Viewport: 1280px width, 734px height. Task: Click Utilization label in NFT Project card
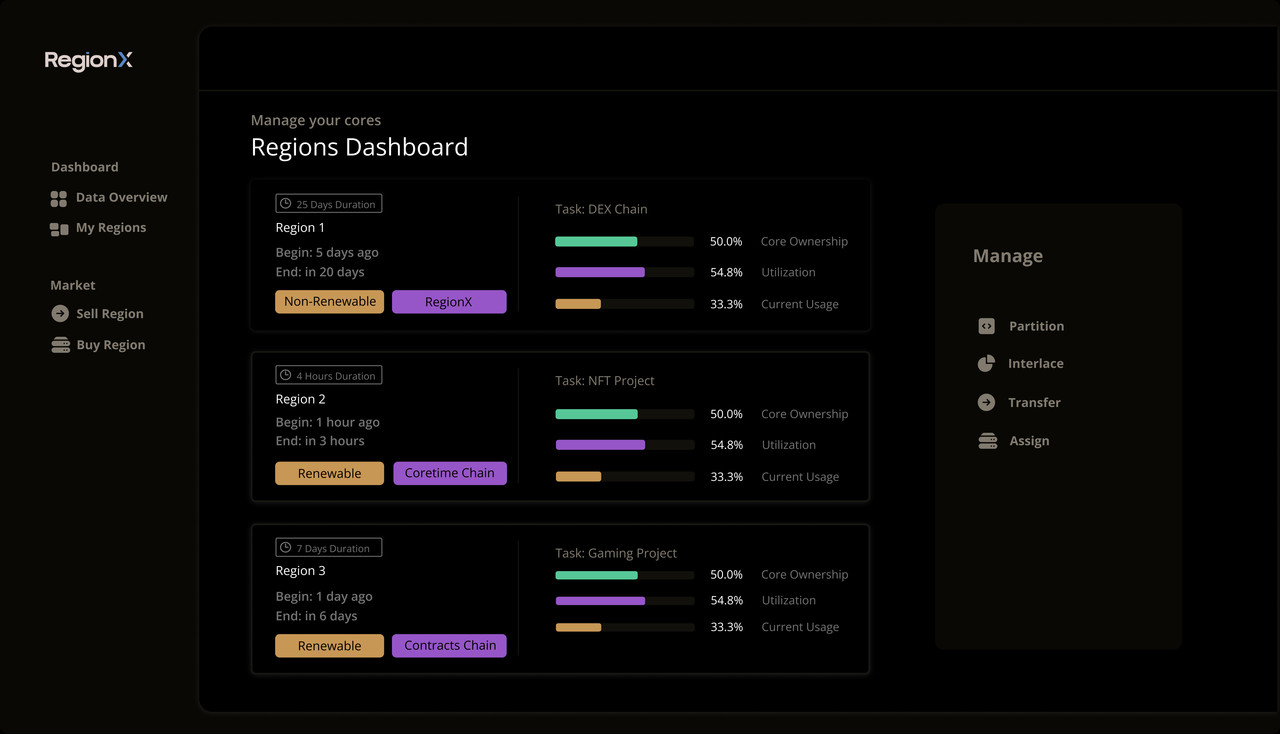click(x=789, y=445)
